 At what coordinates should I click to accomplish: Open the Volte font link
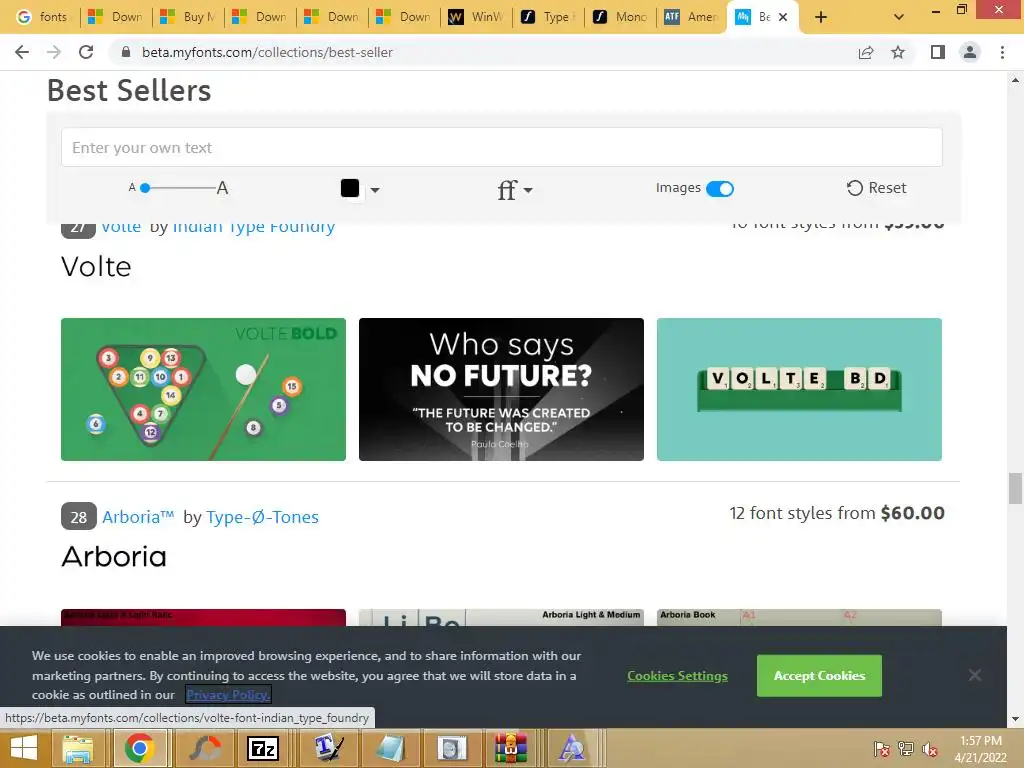click(x=121, y=227)
